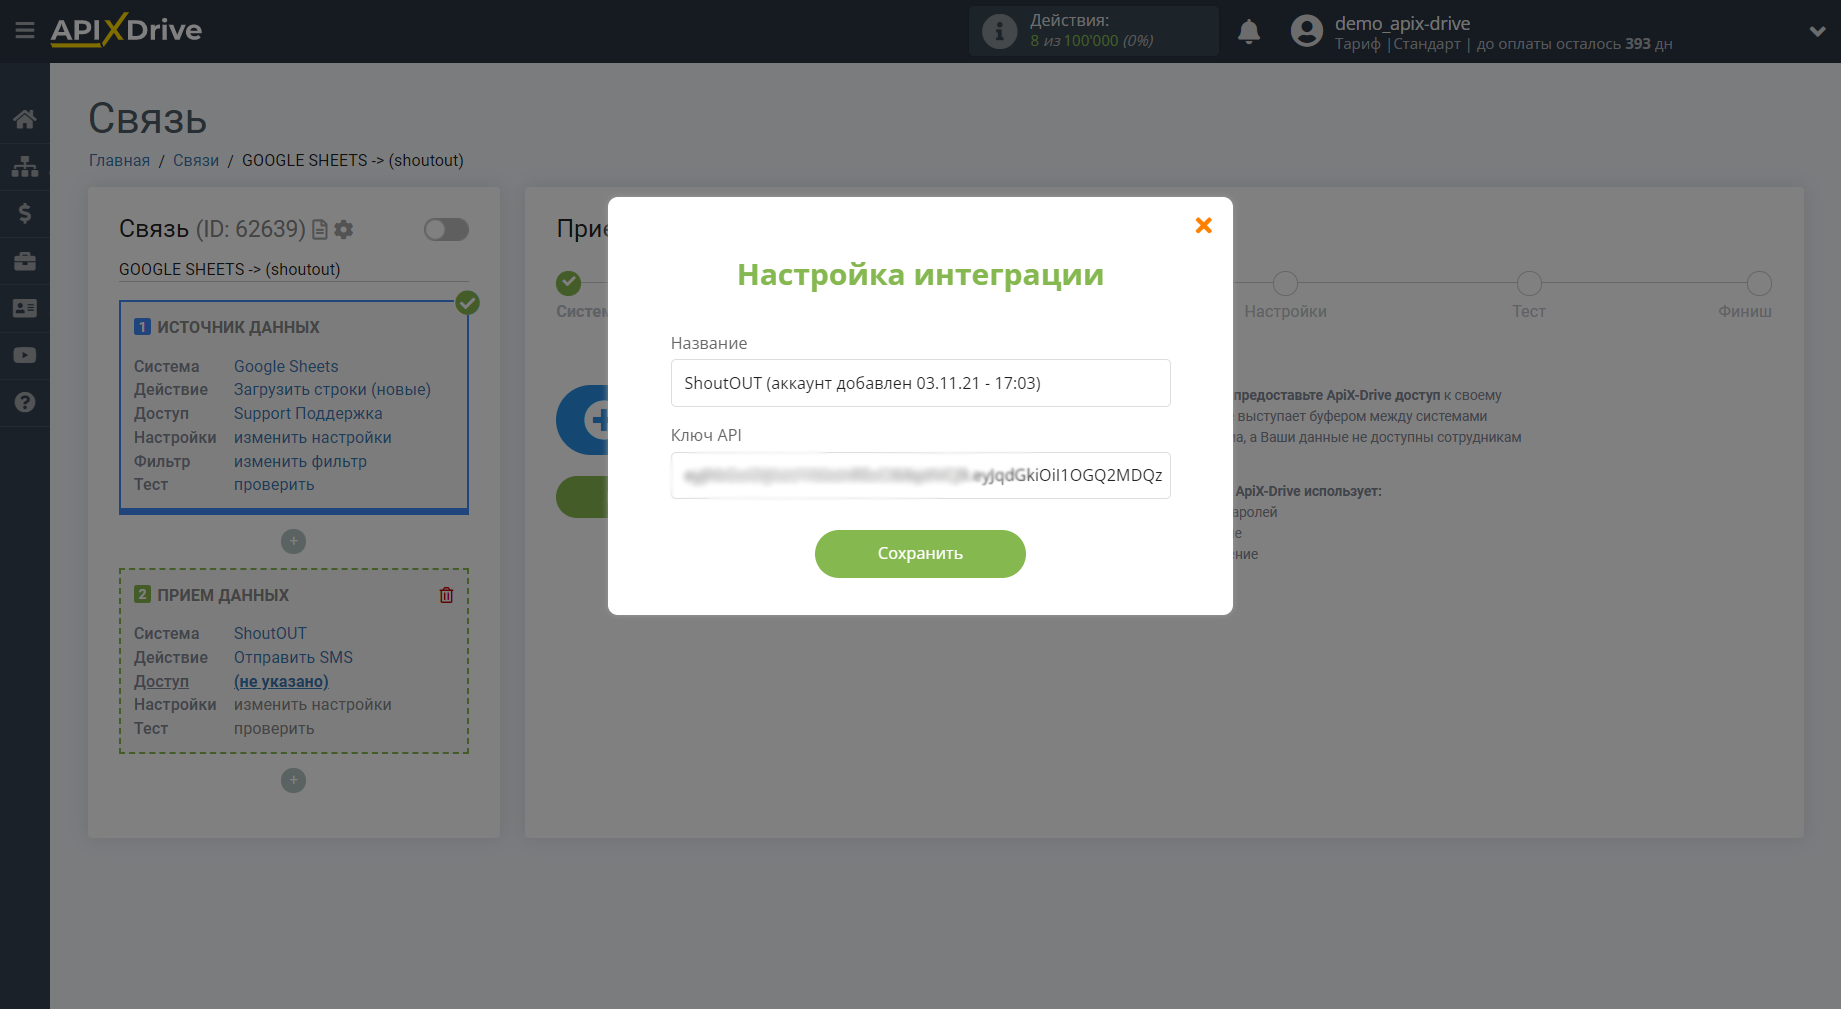Click receiver изменить настройки text
1841x1009 pixels.
click(313, 705)
